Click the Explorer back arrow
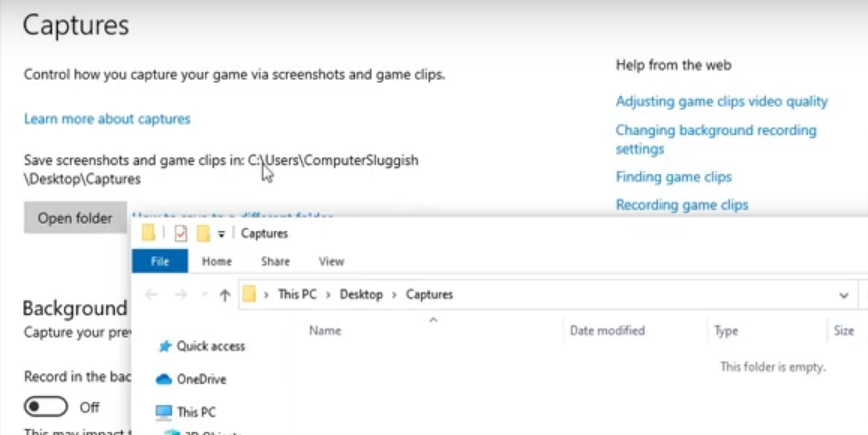Screen dimensions: 868x435 151,294
